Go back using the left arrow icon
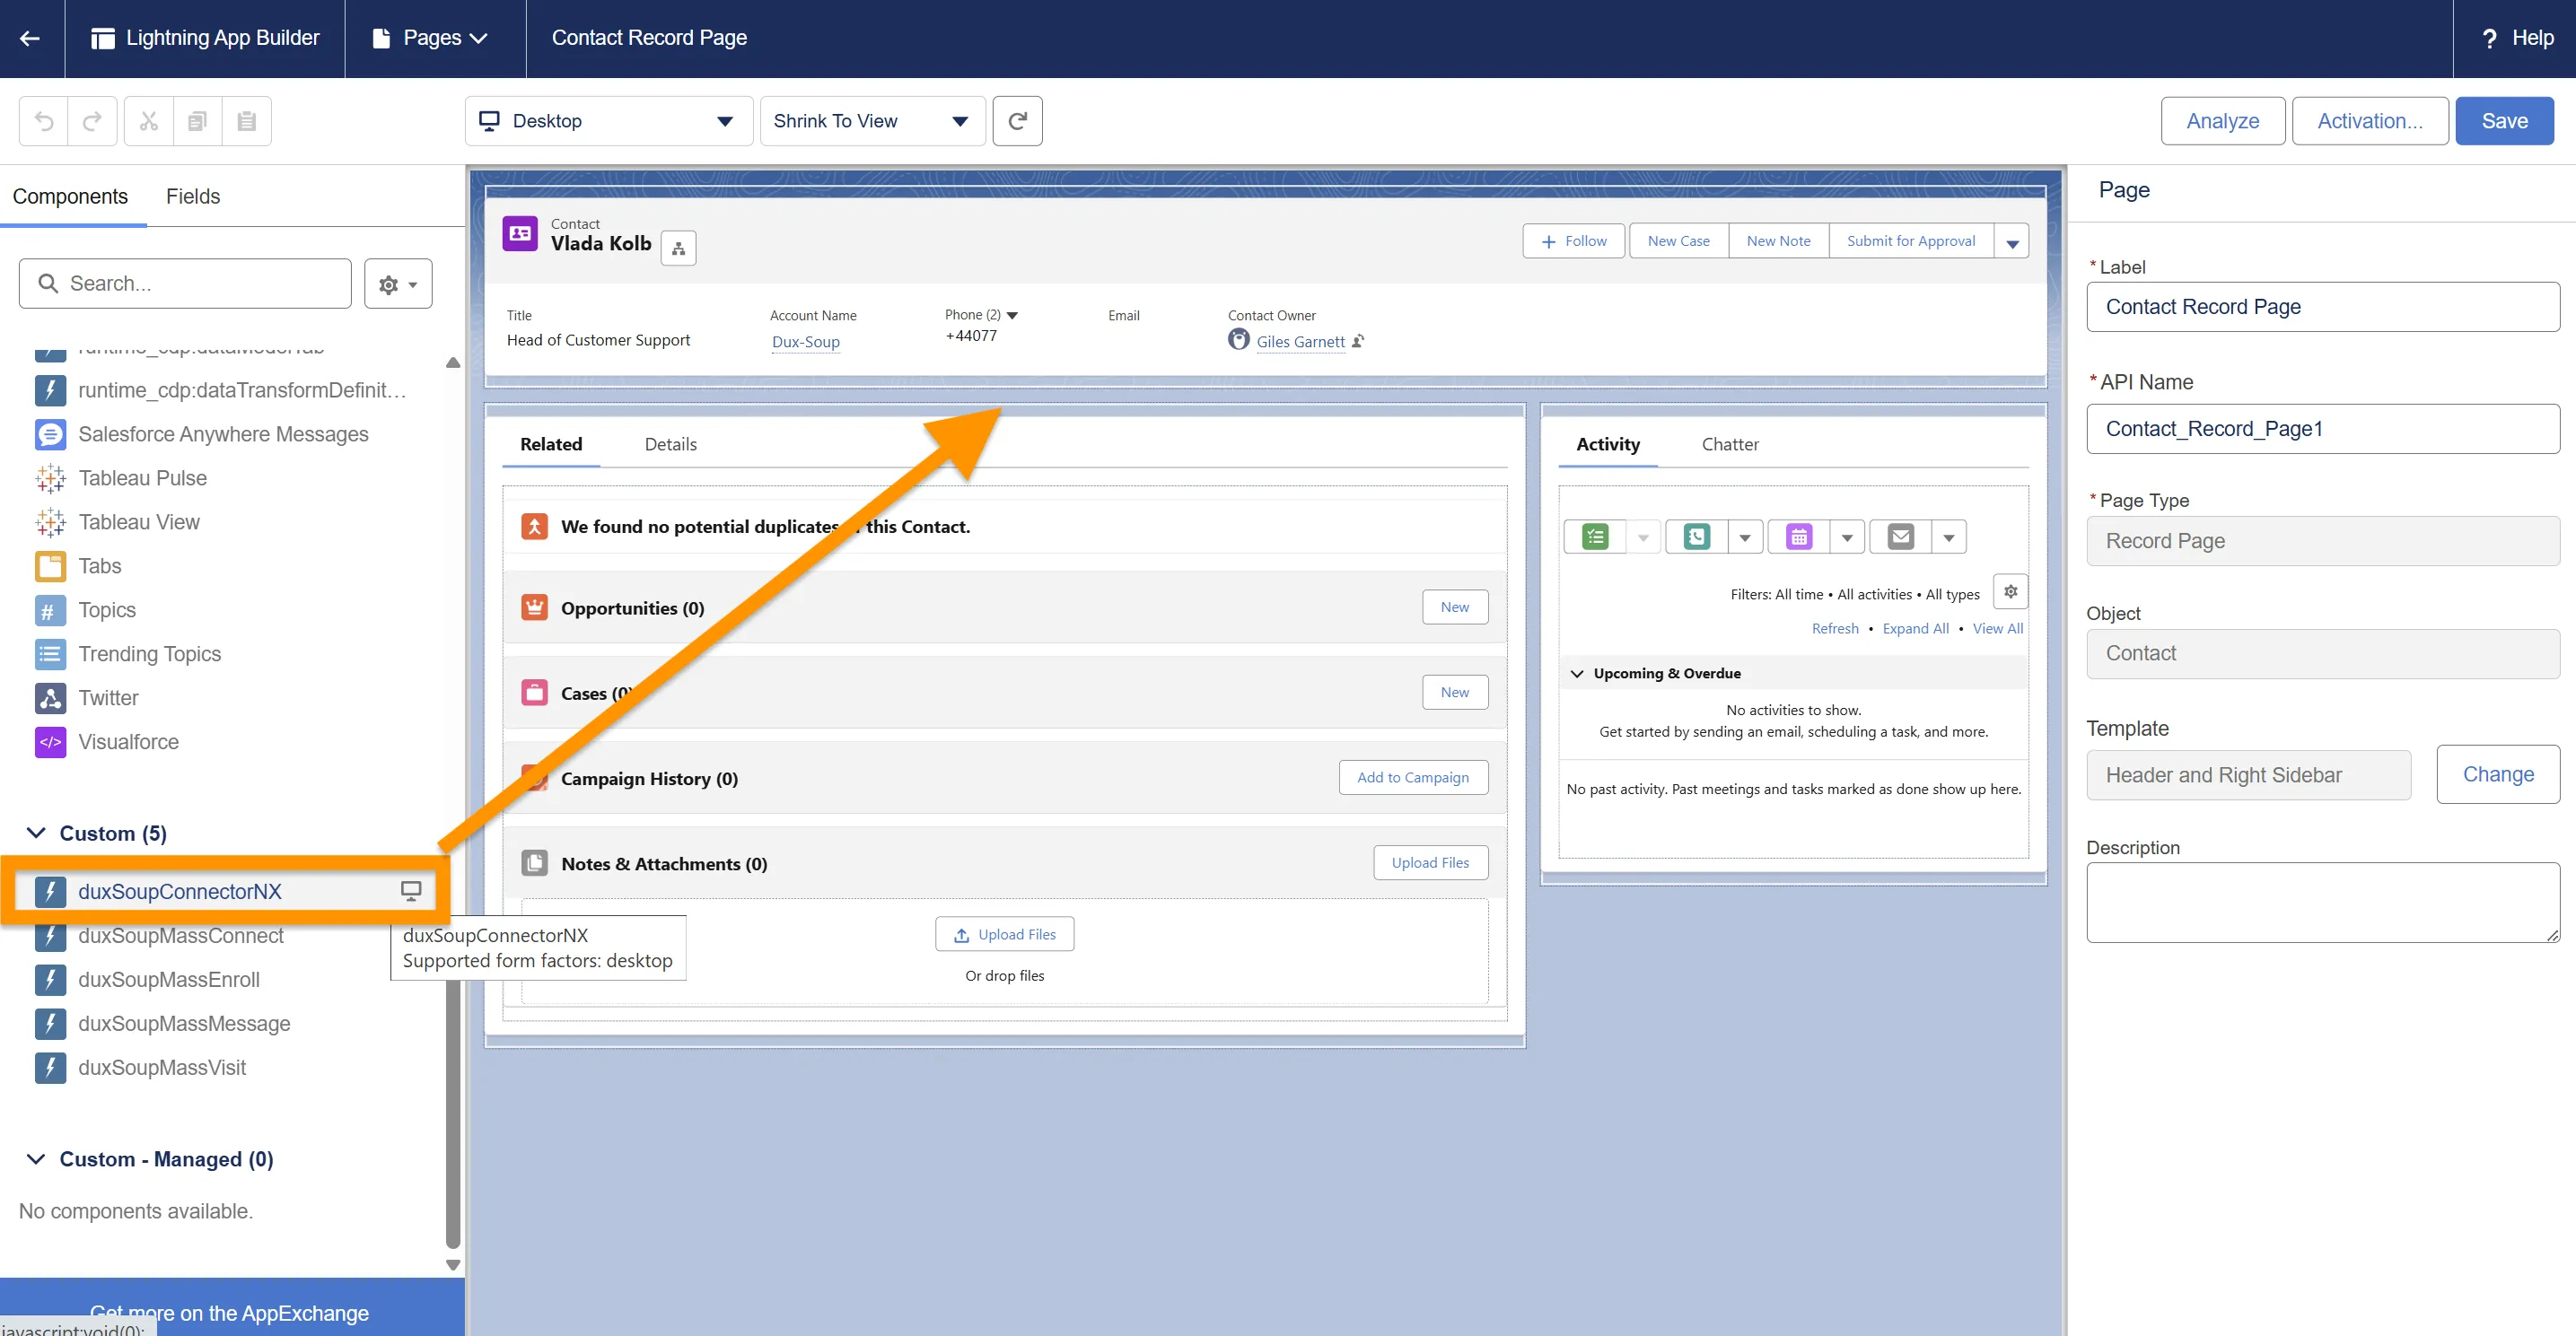 30,38
